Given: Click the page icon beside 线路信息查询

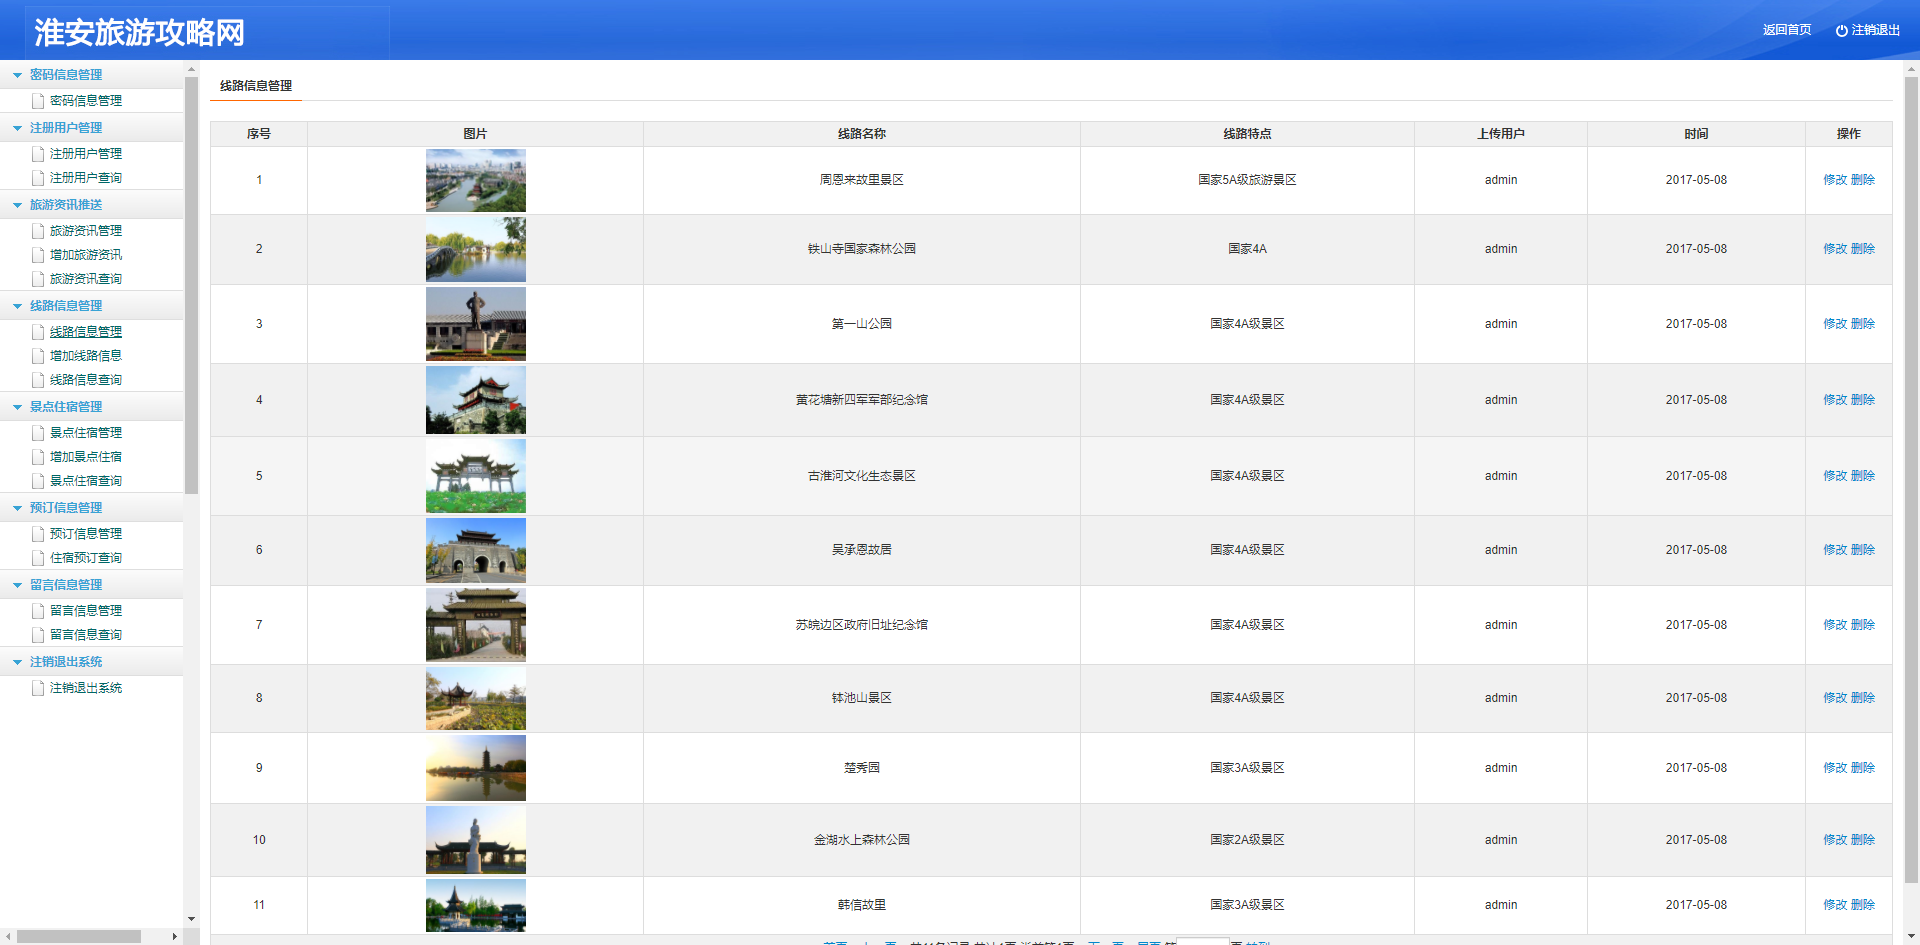Looking at the screenshot, I should click(x=38, y=380).
